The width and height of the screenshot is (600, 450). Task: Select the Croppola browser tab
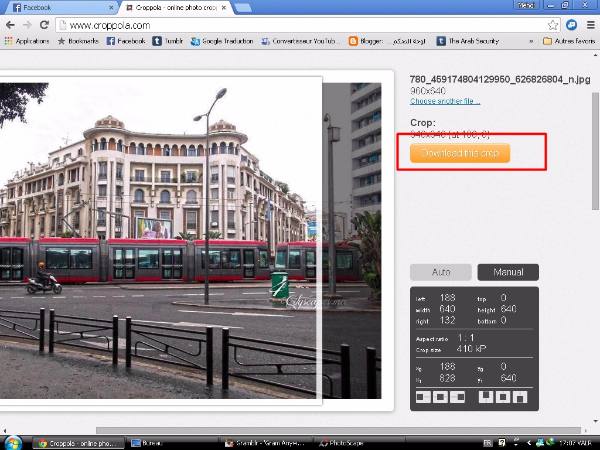pos(174,7)
